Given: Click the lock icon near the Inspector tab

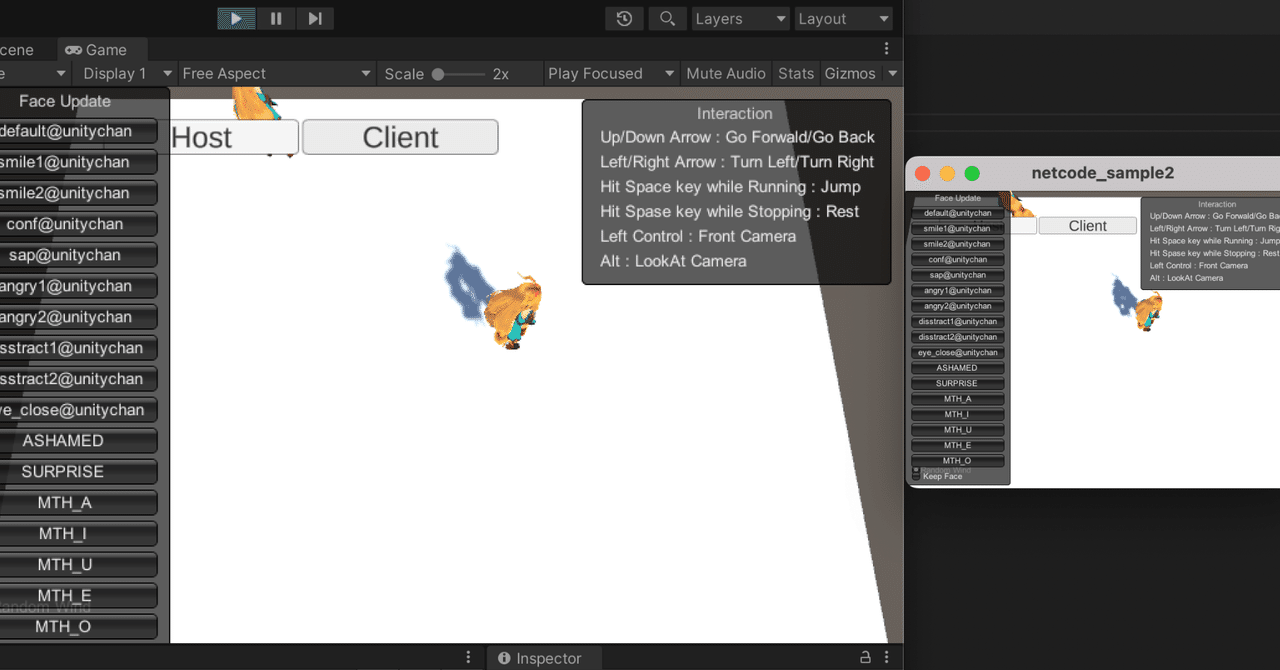Looking at the screenshot, I should tap(864, 657).
